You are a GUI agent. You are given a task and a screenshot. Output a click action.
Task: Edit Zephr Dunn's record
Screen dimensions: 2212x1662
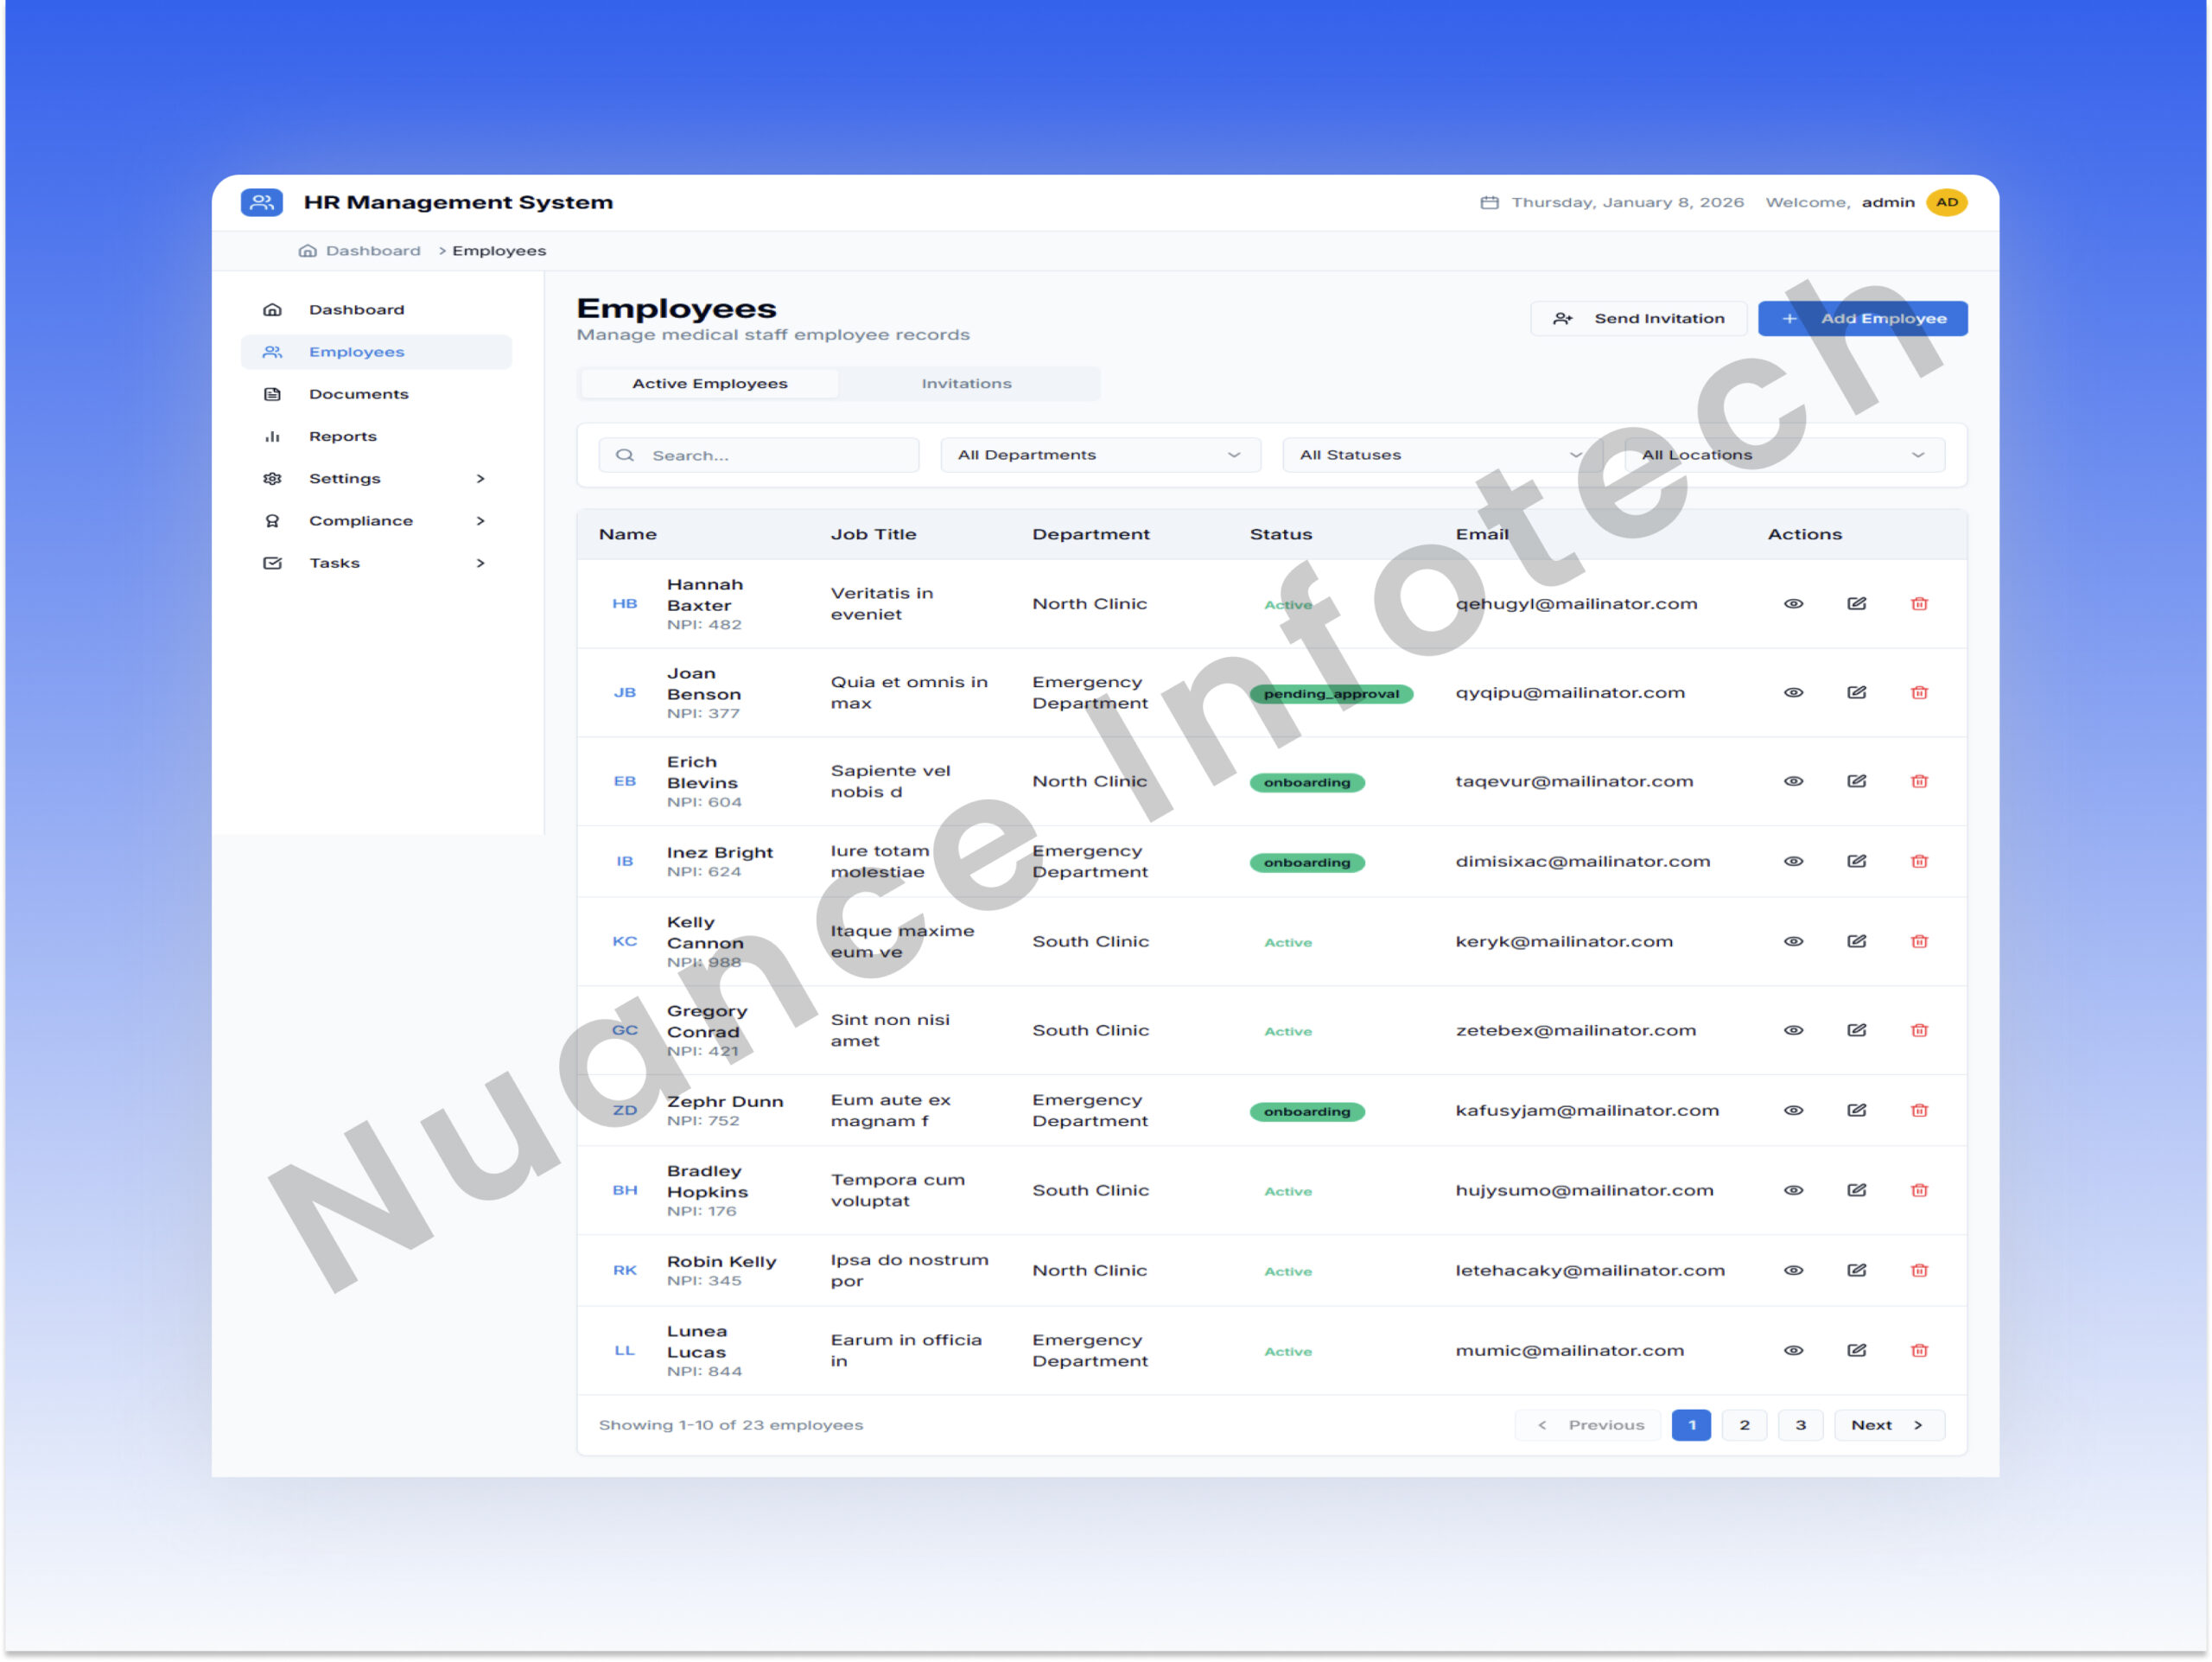[x=1856, y=1111]
